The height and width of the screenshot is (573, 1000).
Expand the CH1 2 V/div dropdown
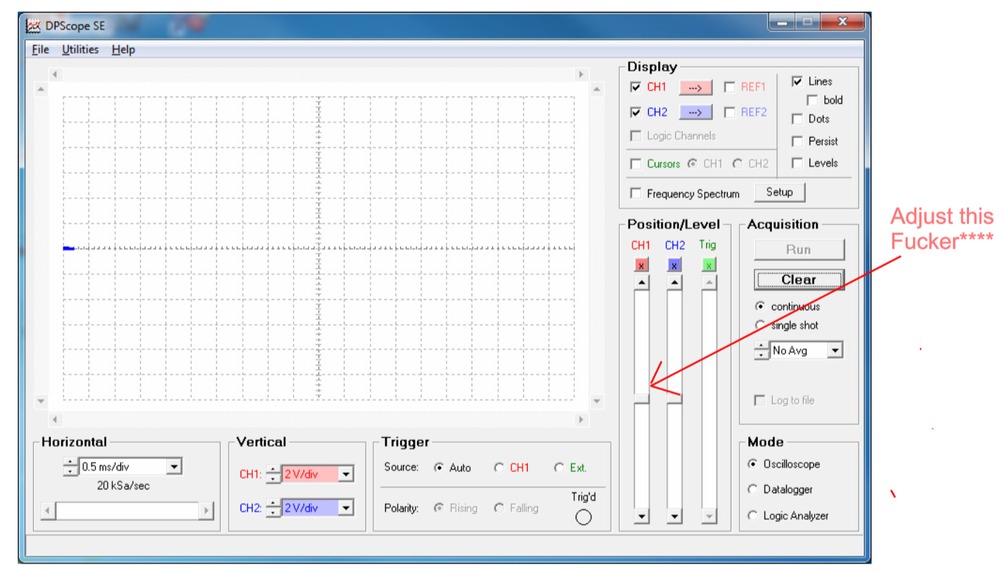pos(346,474)
